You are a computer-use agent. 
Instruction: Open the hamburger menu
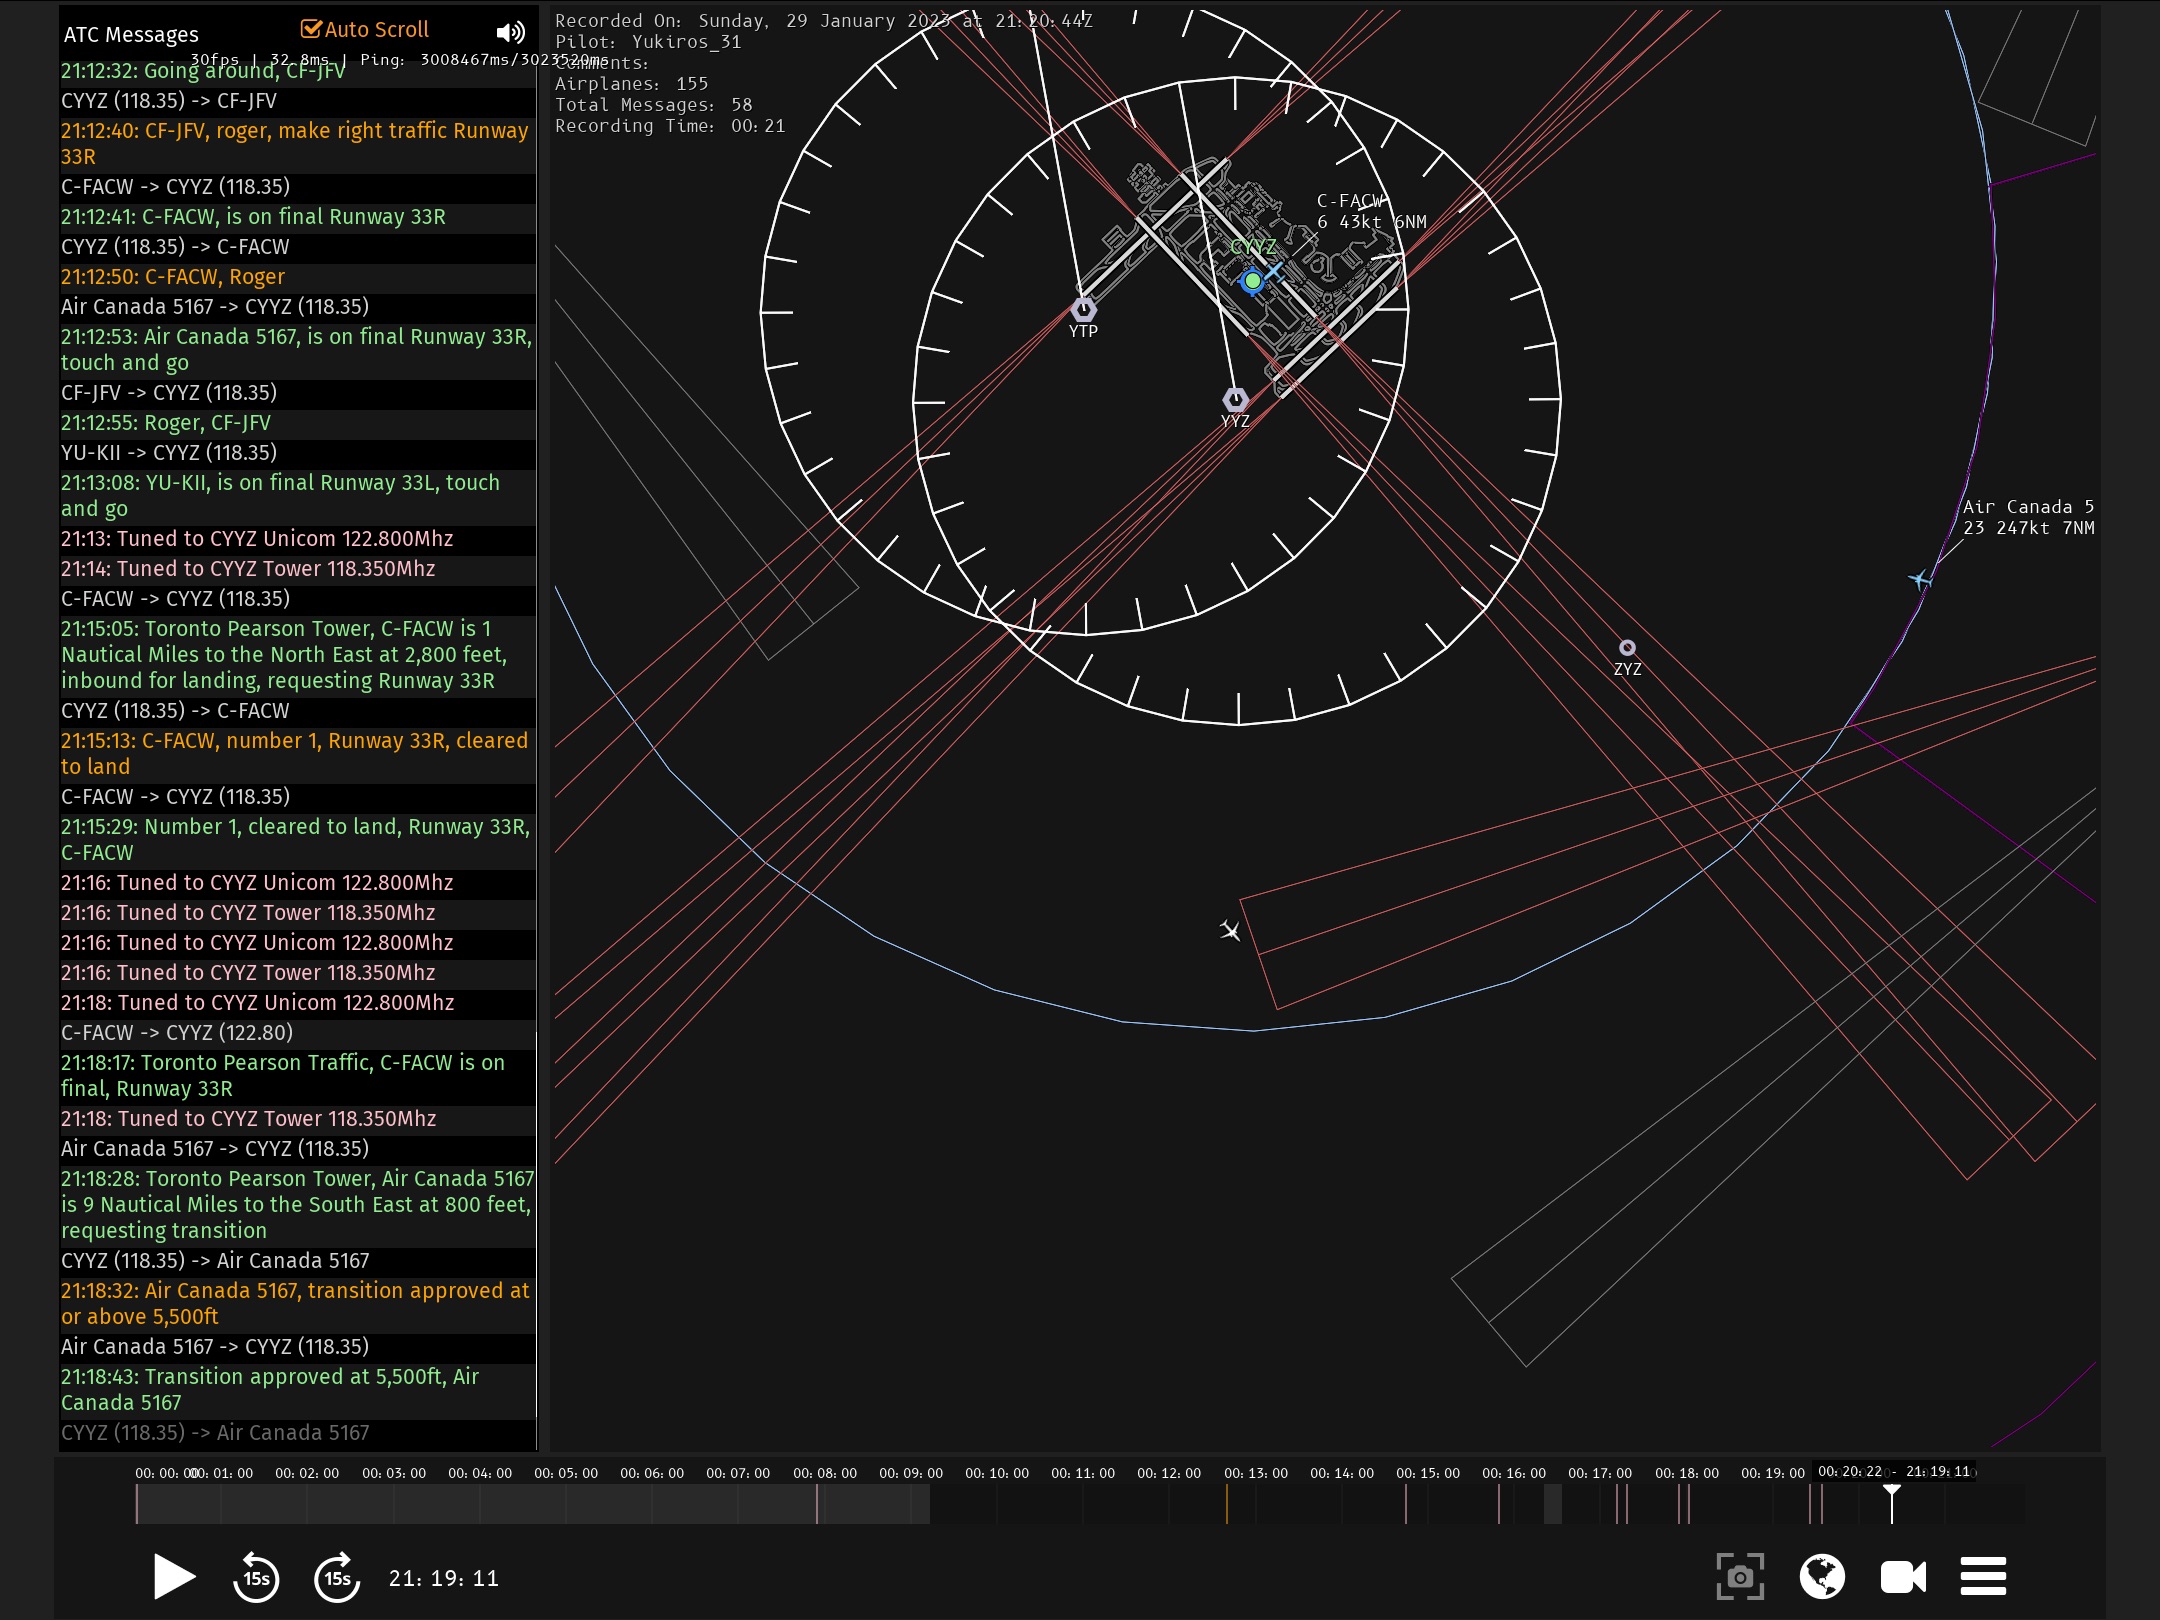1983,1577
